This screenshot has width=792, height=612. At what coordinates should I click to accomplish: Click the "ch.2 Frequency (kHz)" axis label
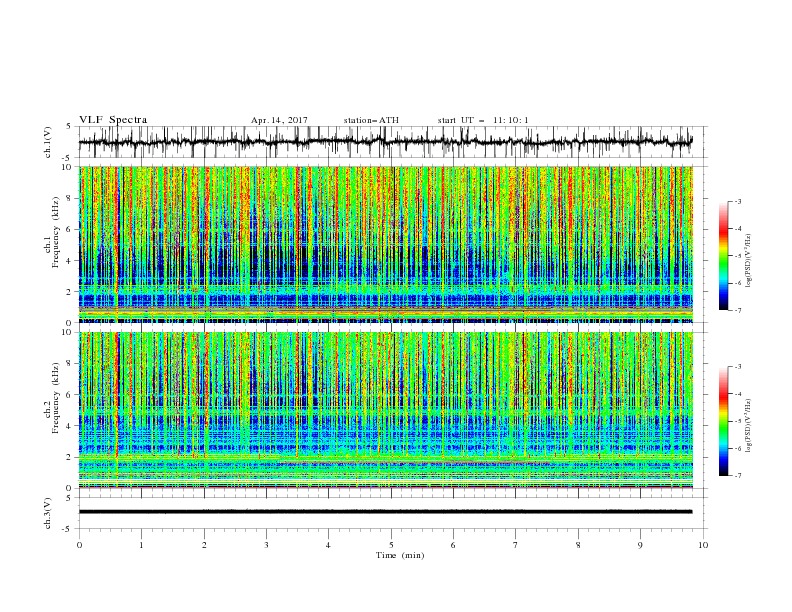coord(52,398)
